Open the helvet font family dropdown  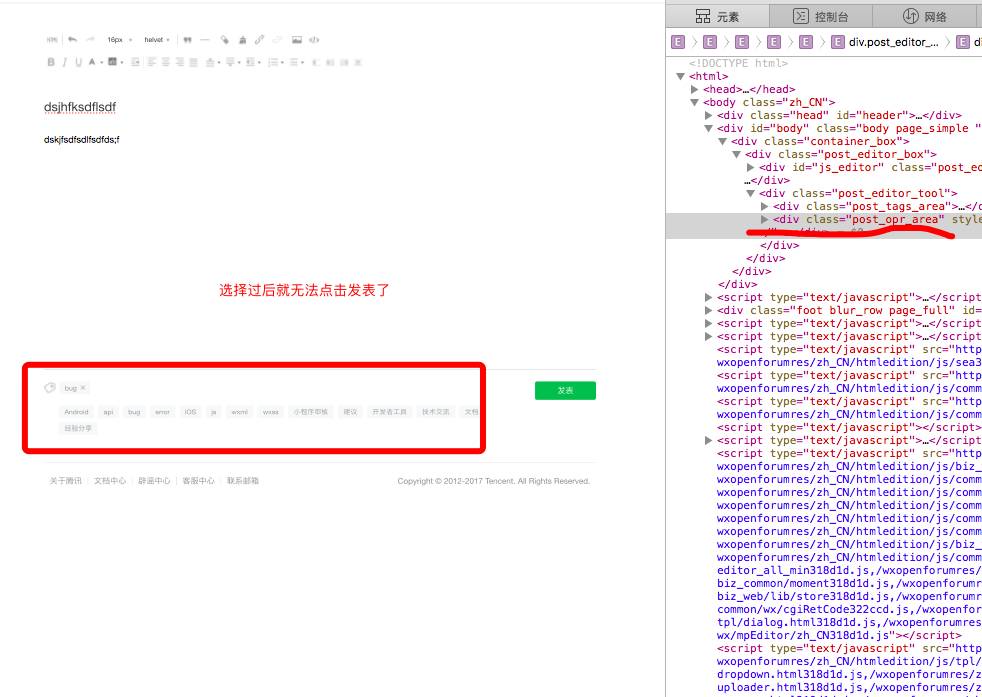click(x=157, y=40)
